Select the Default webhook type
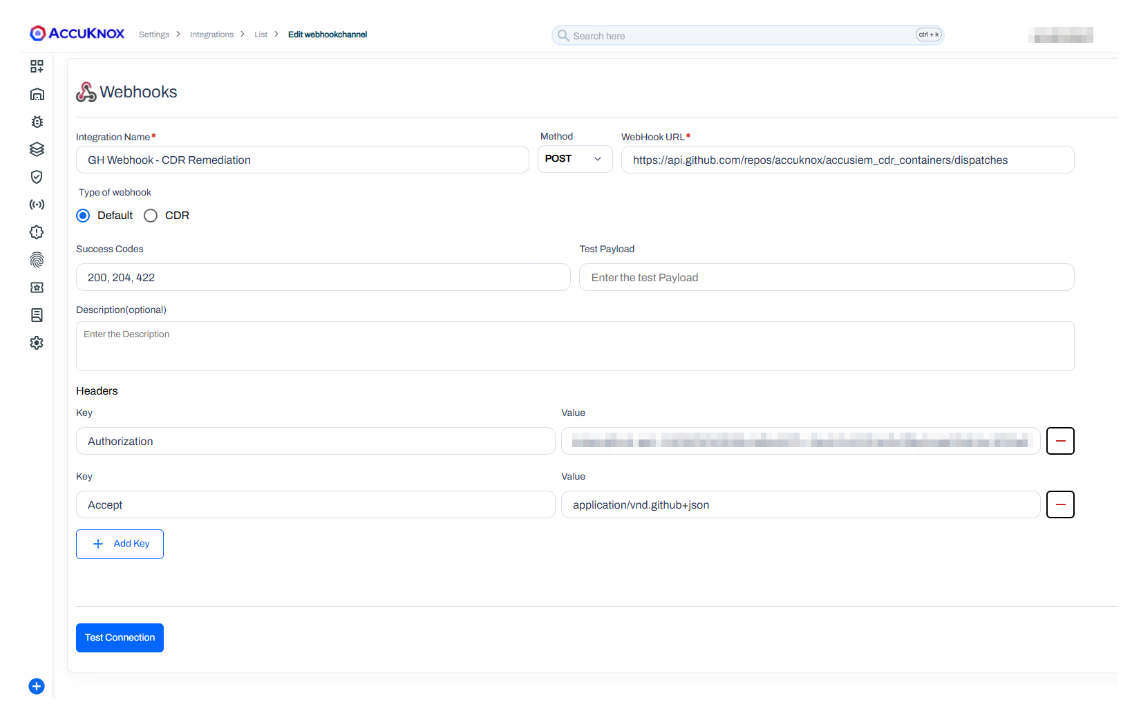The width and height of the screenshot is (1137, 718). click(83, 215)
